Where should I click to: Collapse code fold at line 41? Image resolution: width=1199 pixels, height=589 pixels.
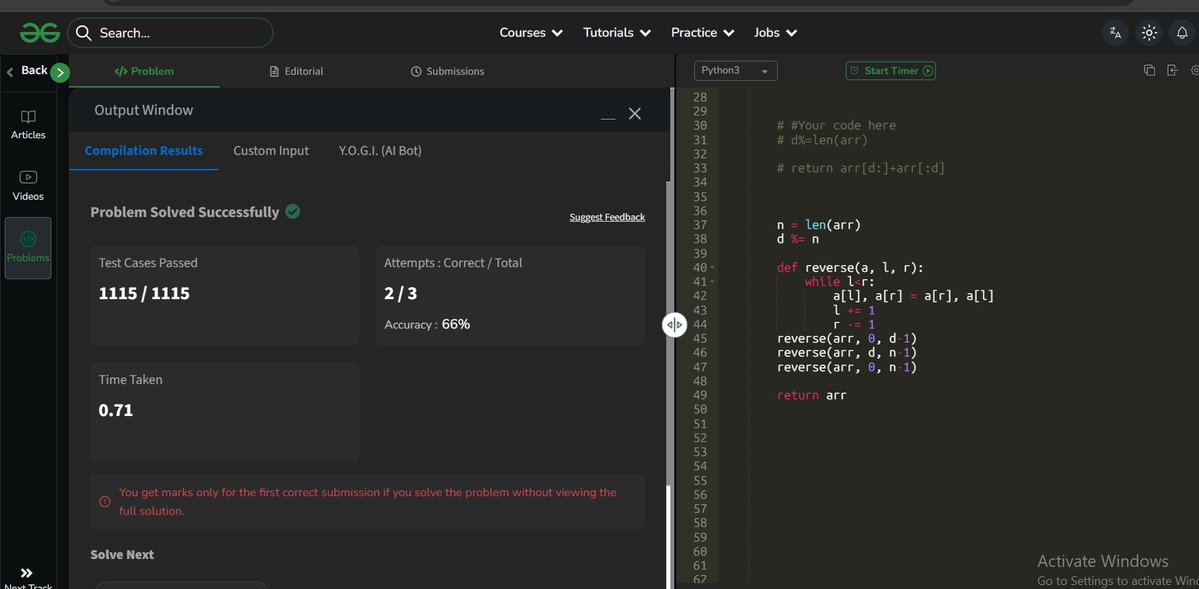tap(713, 281)
